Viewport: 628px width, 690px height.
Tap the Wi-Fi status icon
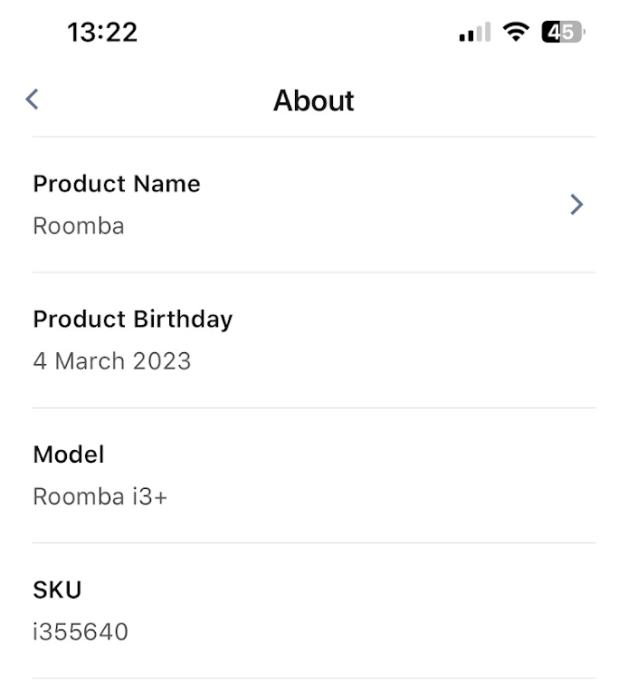516,32
